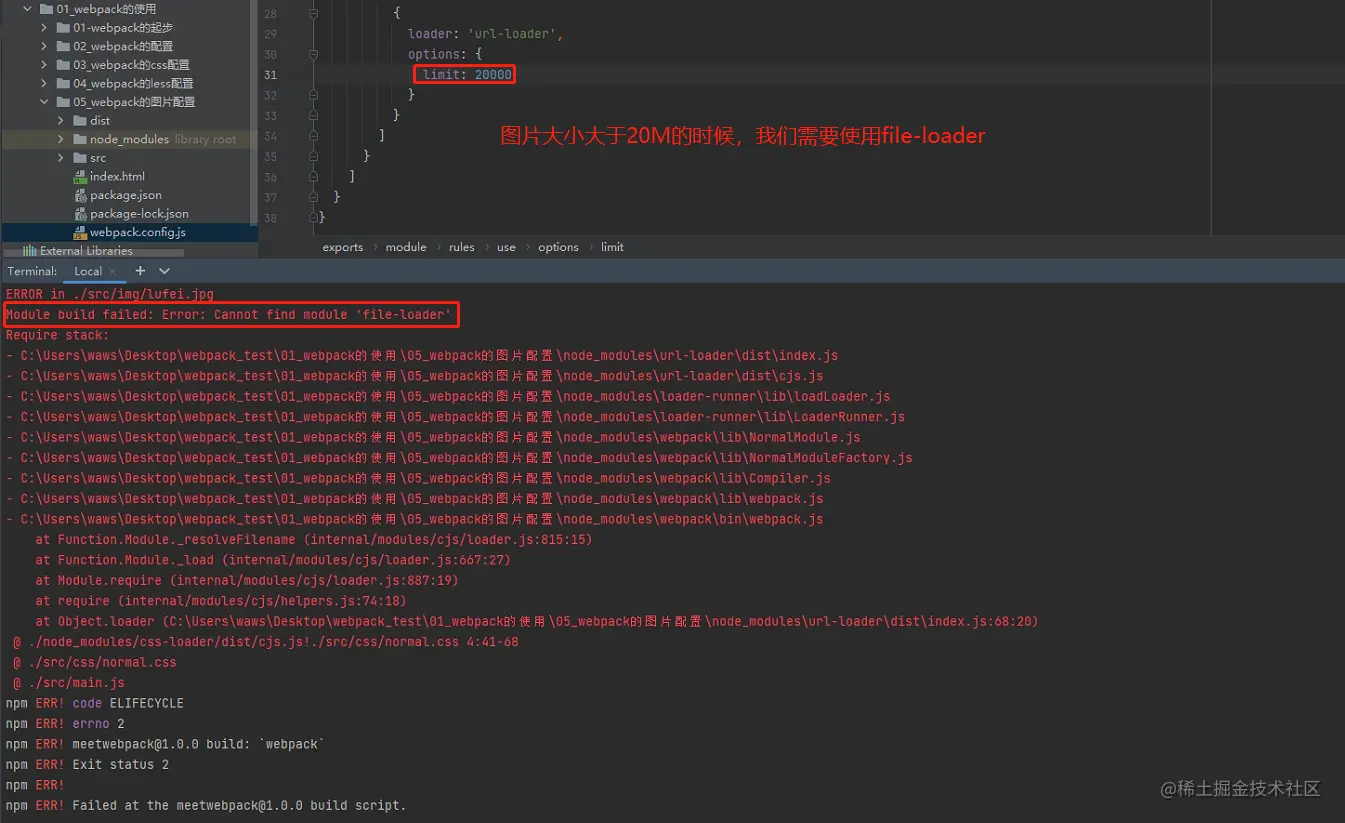Screen dimensions: 1345x823
Task: Click the 03_webpack的css配置 folder icon
Action: tap(63, 65)
